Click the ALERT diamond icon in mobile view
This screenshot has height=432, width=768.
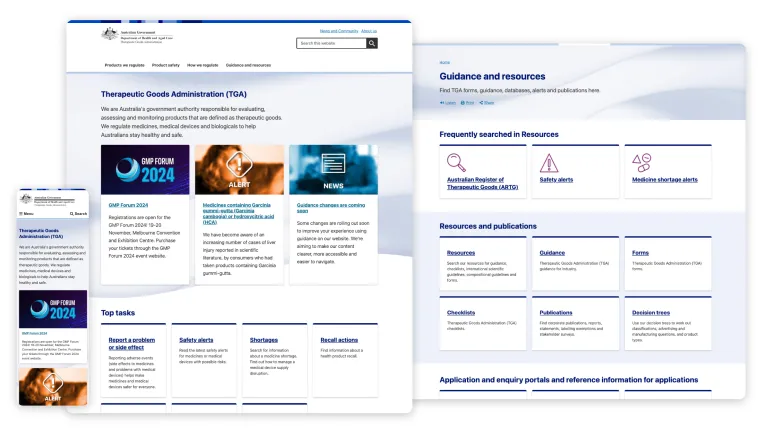tap(52, 383)
